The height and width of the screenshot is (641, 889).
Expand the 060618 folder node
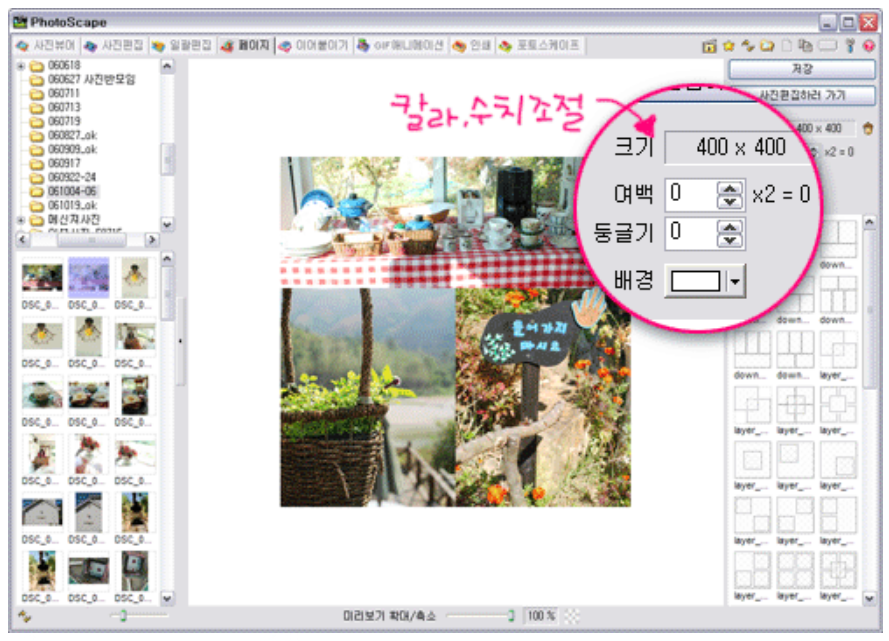(x=21, y=66)
